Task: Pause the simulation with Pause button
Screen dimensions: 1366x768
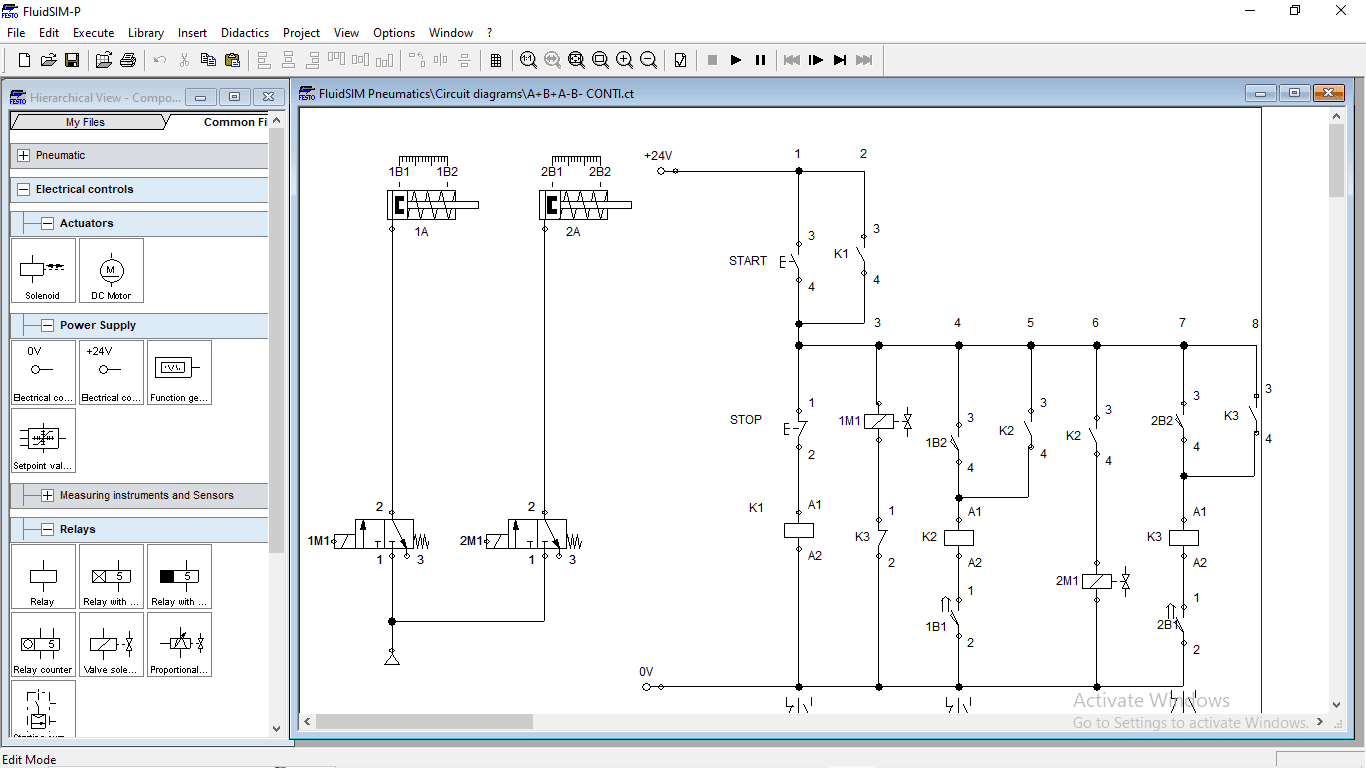Action: [x=760, y=60]
